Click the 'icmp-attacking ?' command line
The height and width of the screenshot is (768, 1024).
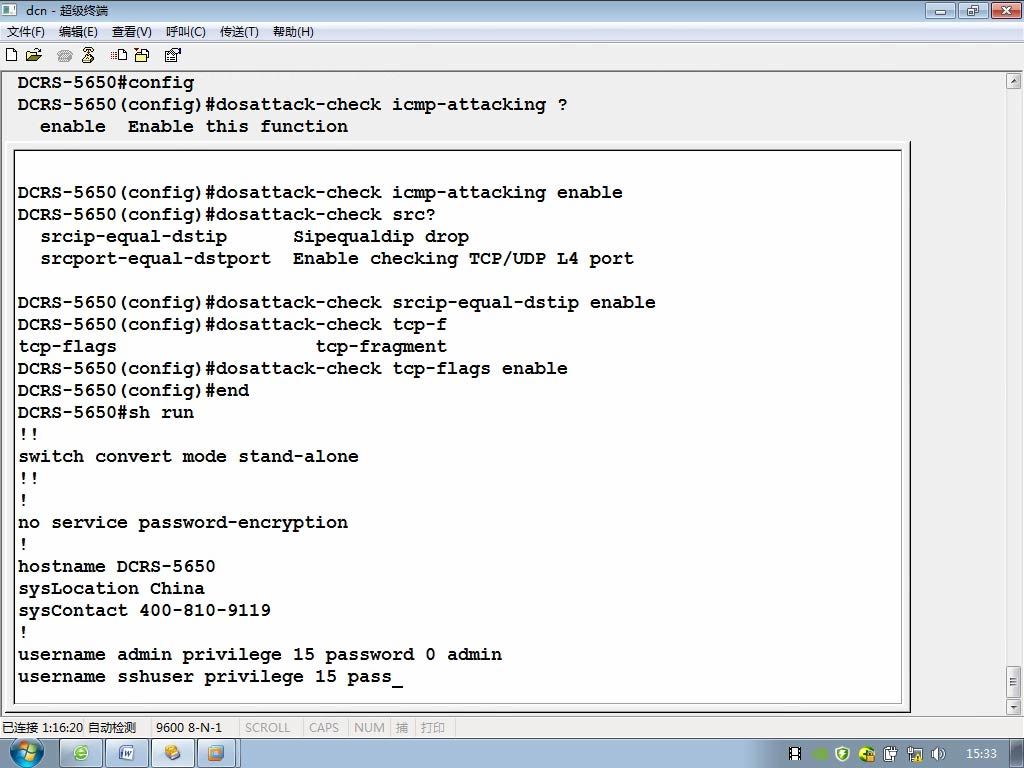tap(293, 104)
